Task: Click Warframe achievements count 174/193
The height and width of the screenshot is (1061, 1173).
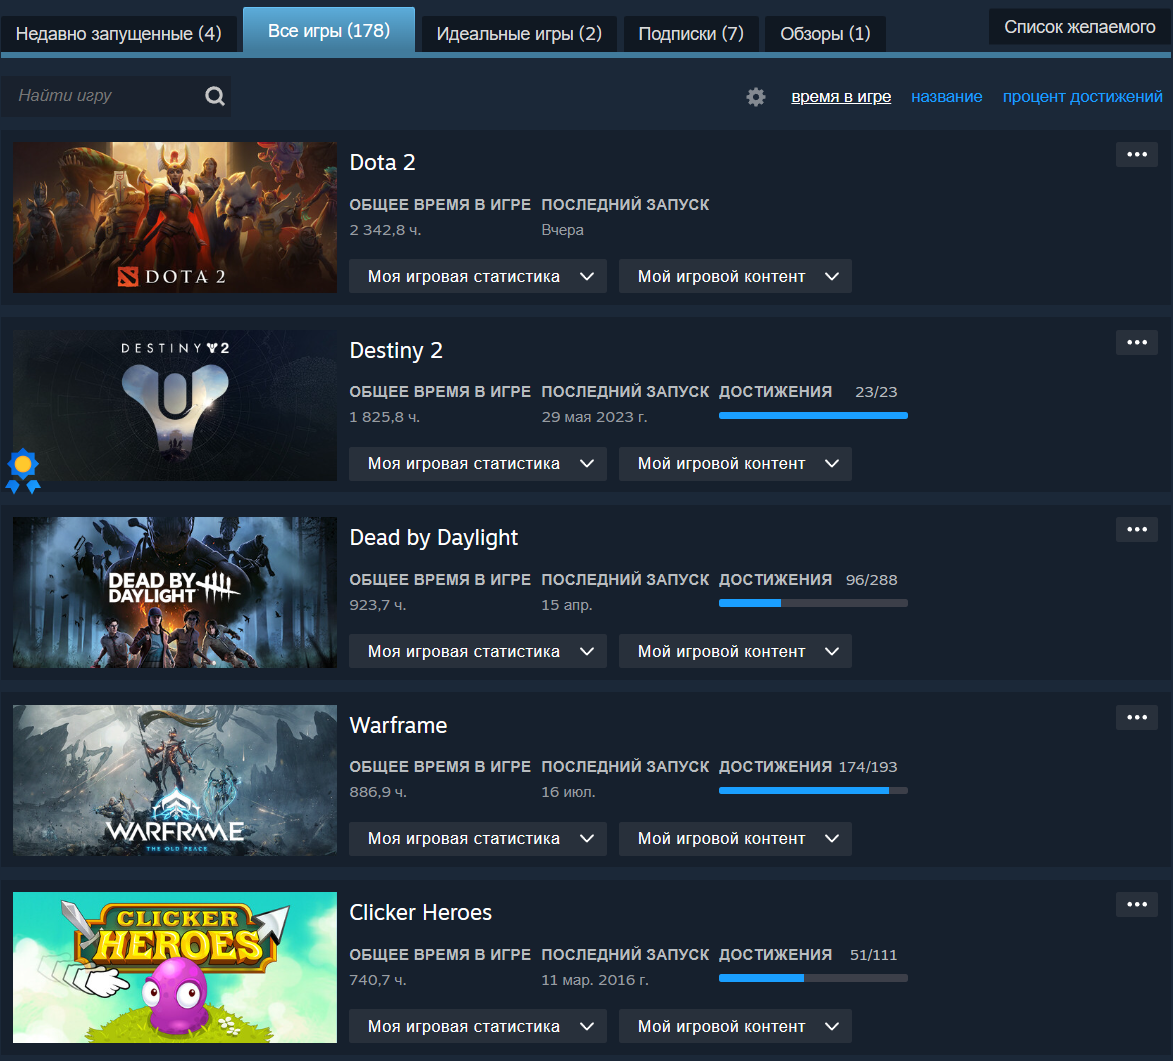Action: point(868,767)
